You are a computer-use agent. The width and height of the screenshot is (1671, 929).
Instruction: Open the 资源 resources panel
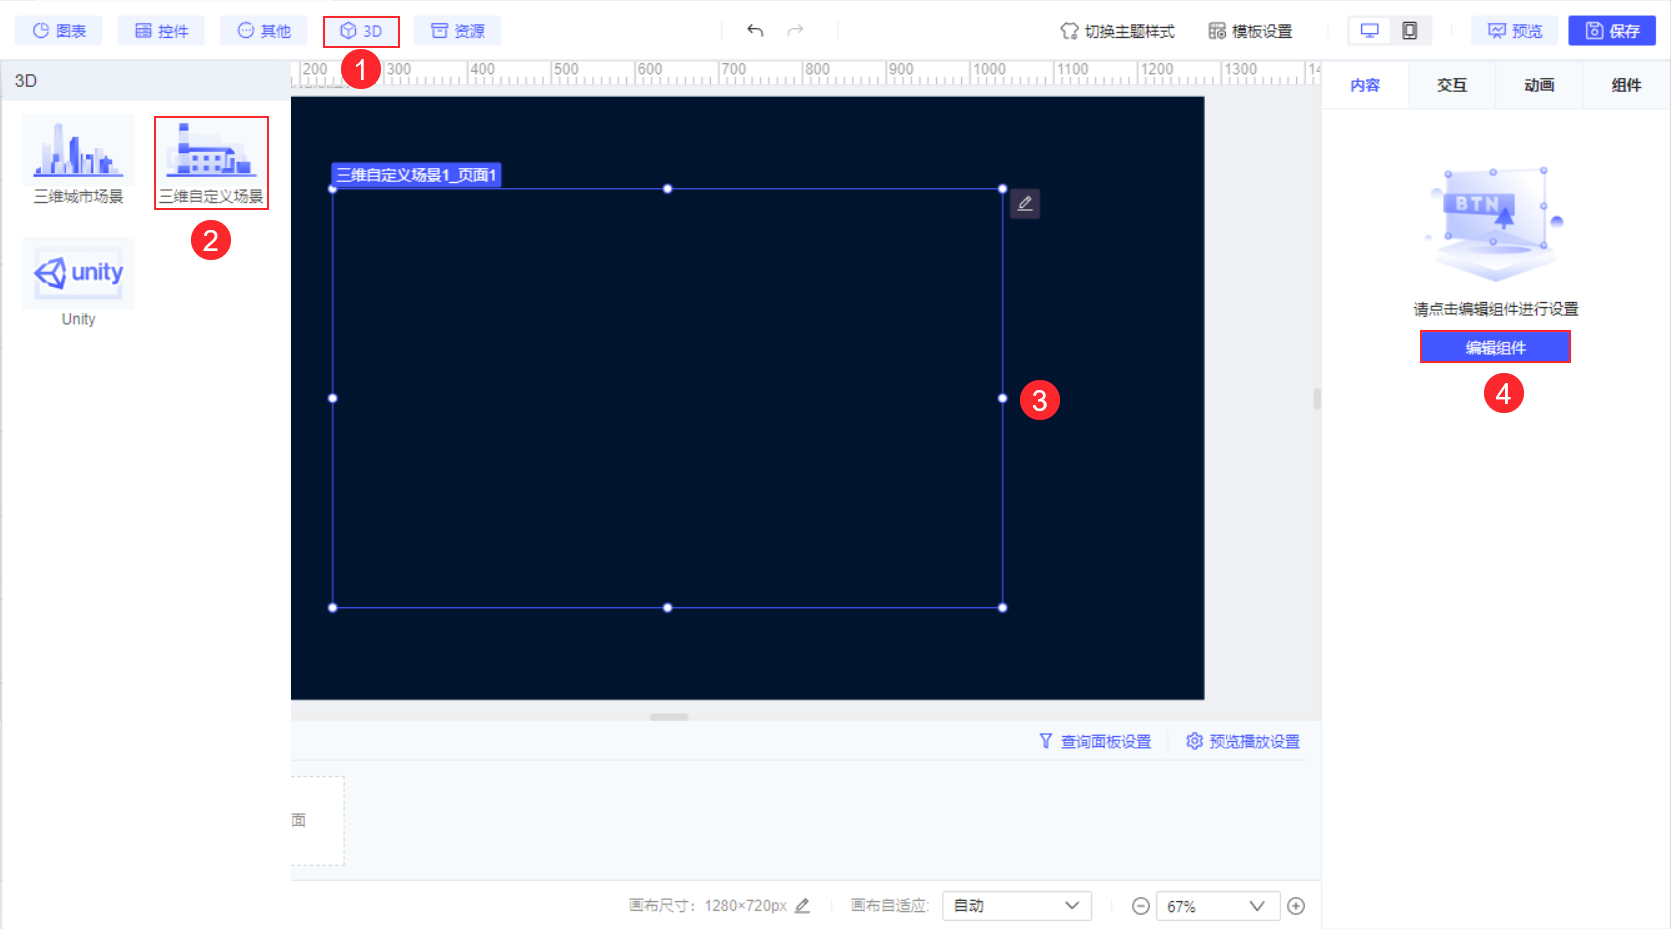[x=458, y=31]
